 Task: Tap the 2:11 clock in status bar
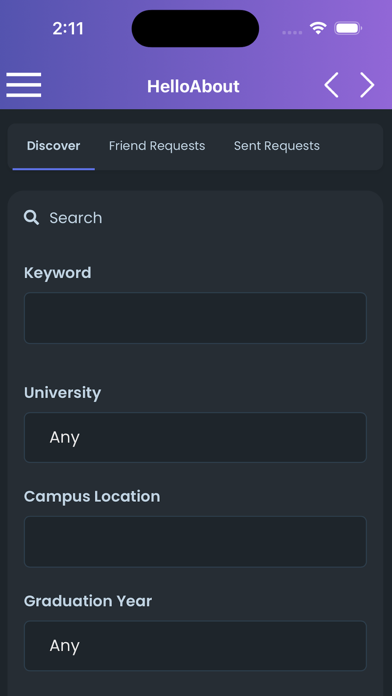click(x=68, y=29)
